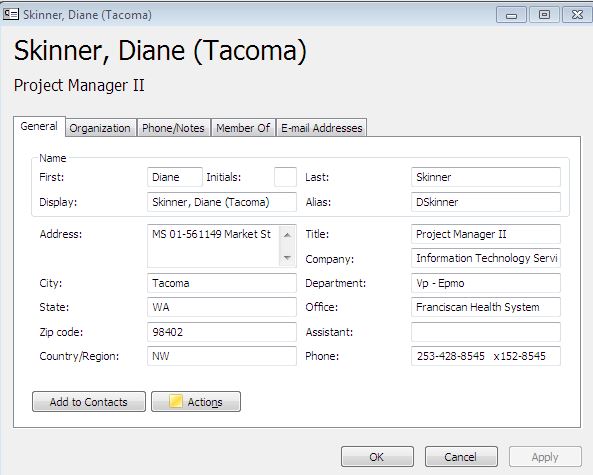Screen dimensions: 593x475
Task: Click the Company field Information Technology
Action: tap(486, 258)
